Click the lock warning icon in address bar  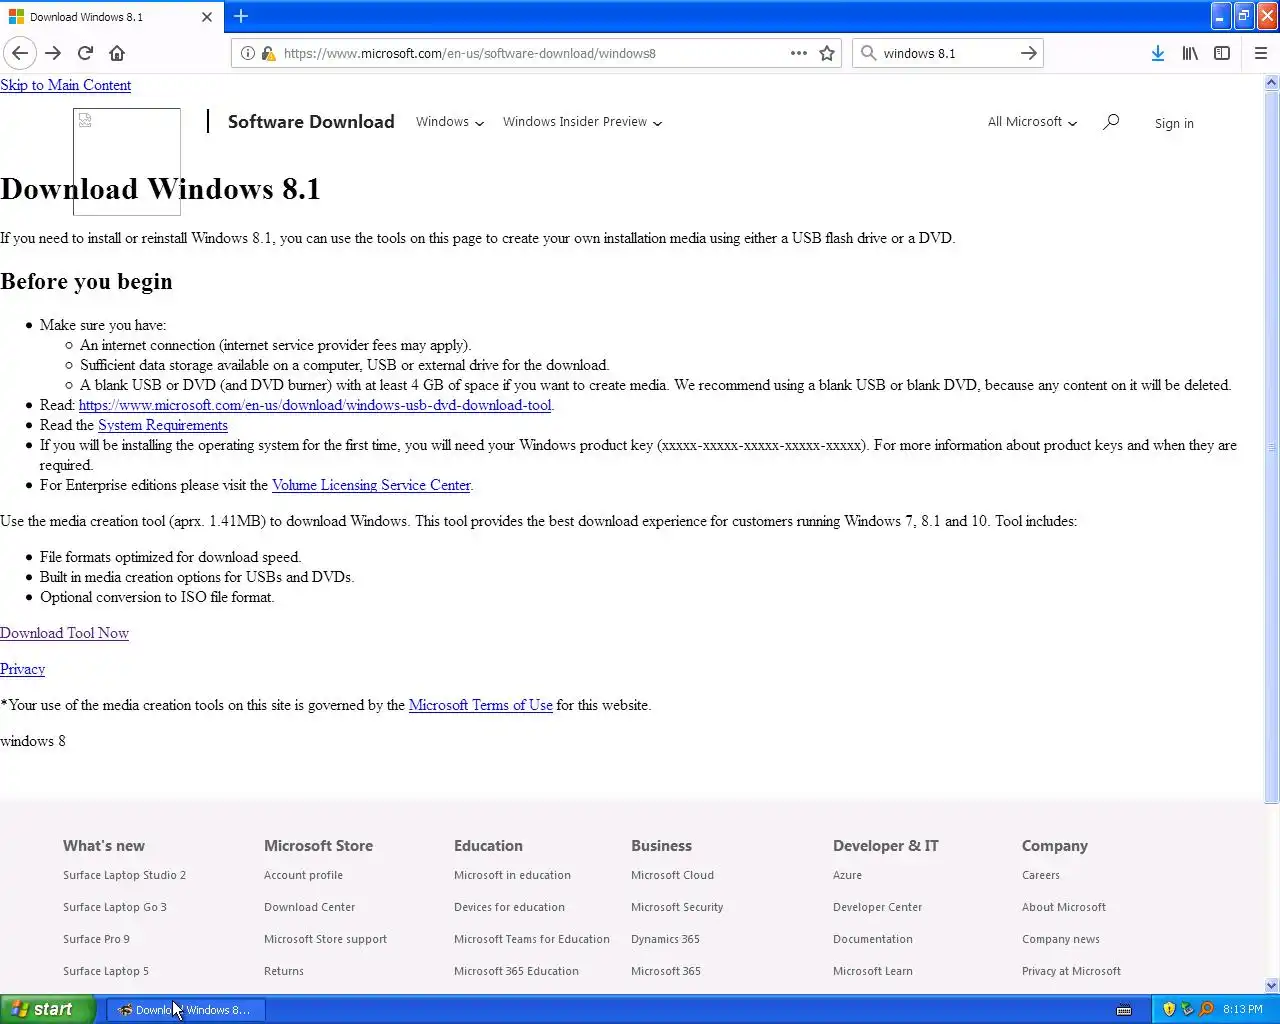click(268, 53)
